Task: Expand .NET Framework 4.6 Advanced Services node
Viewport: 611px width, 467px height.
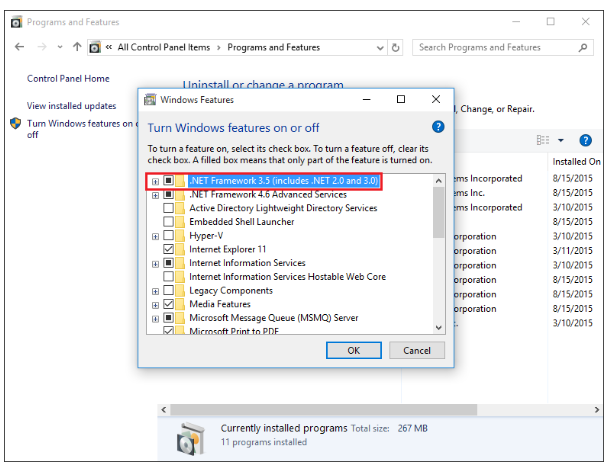Action: tap(155, 195)
